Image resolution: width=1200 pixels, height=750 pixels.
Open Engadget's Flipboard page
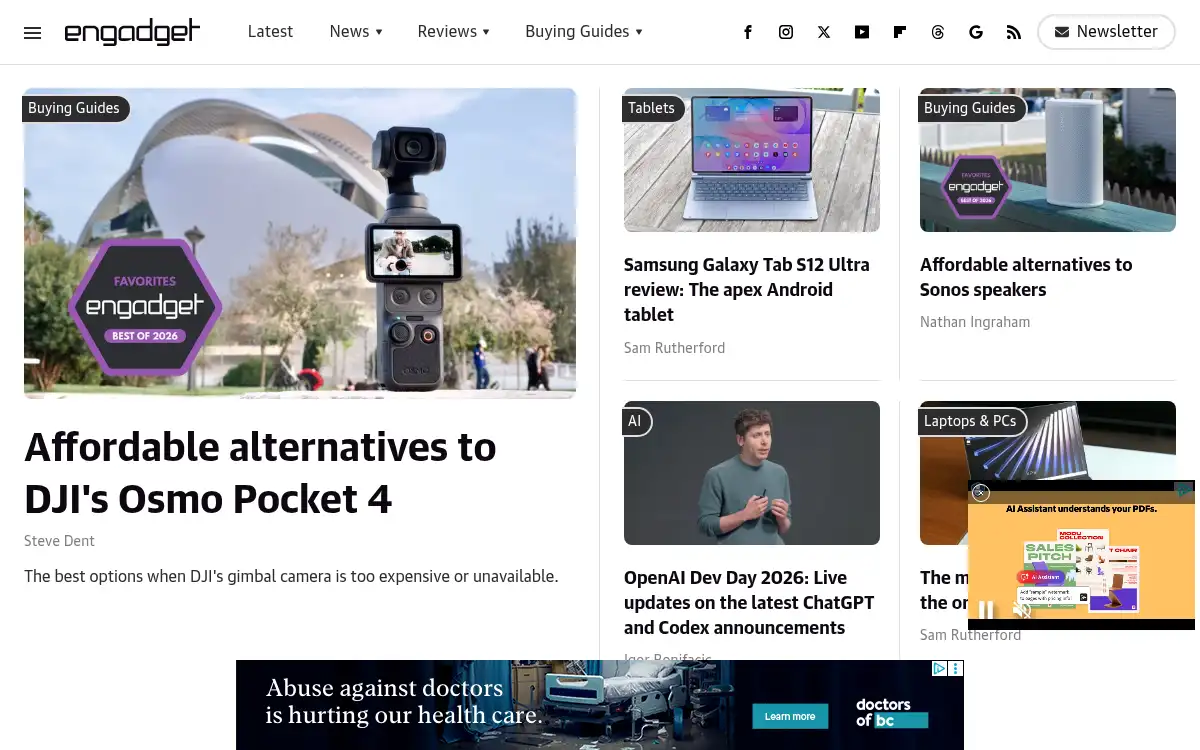click(900, 32)
